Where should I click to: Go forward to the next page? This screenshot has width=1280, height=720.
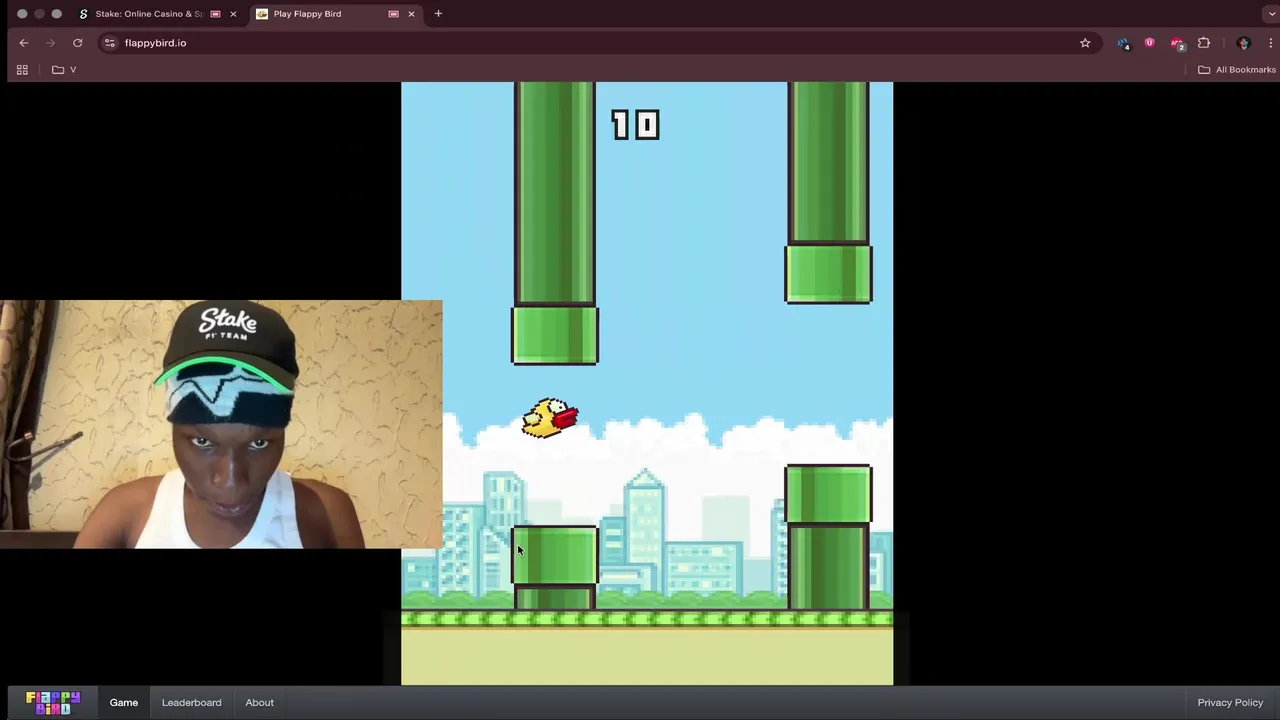51,43
